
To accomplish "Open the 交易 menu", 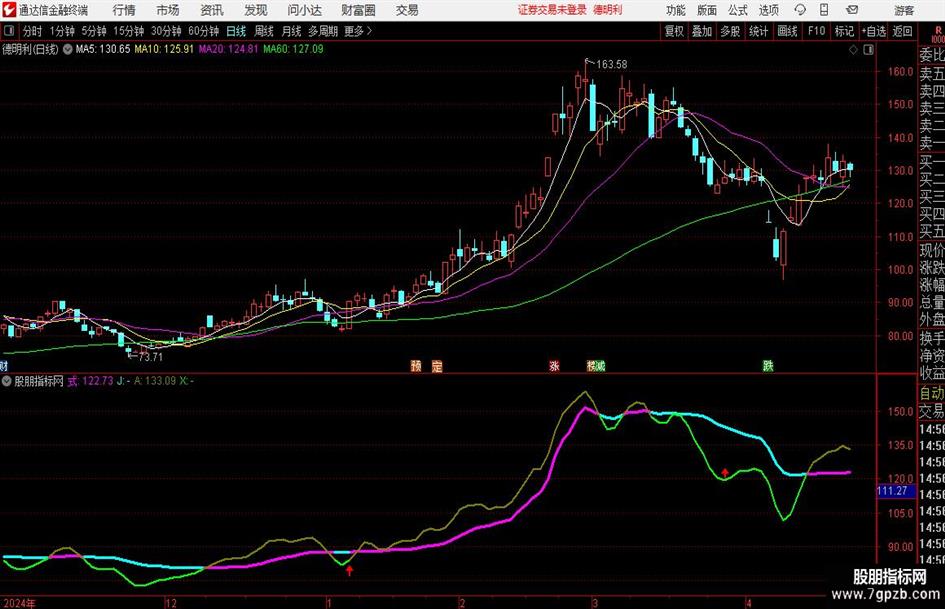I will pos(407,10).
